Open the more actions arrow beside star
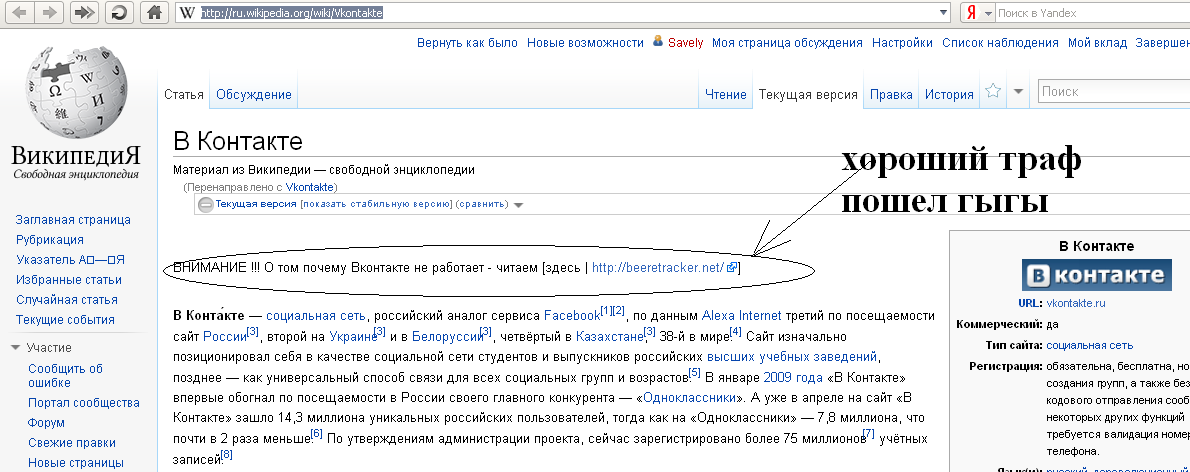The height and width of the screenshot is (472, 1190). [x=1018, y=91]
